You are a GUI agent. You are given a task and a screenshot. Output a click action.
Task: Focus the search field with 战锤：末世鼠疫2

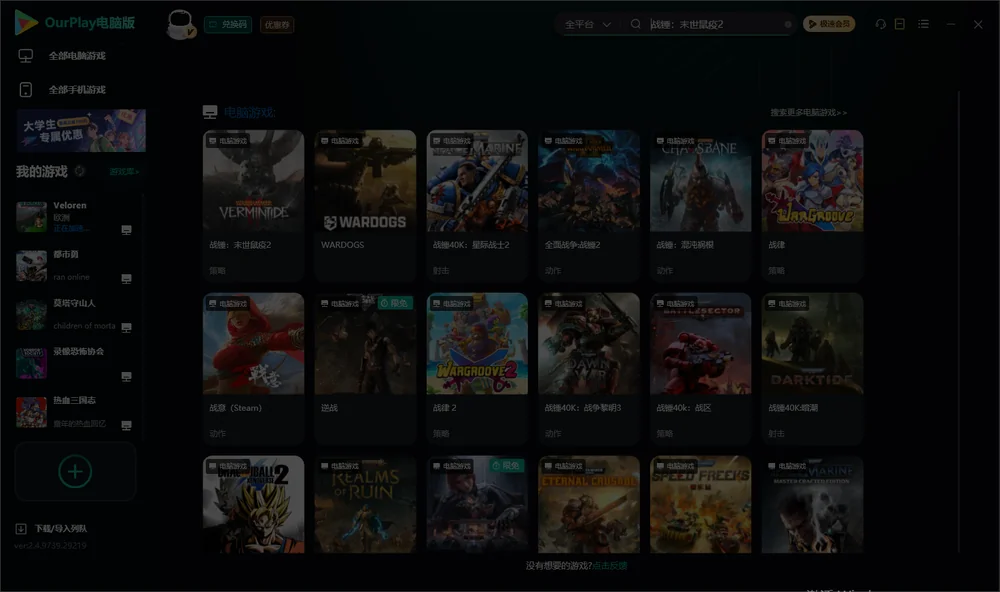714,24
